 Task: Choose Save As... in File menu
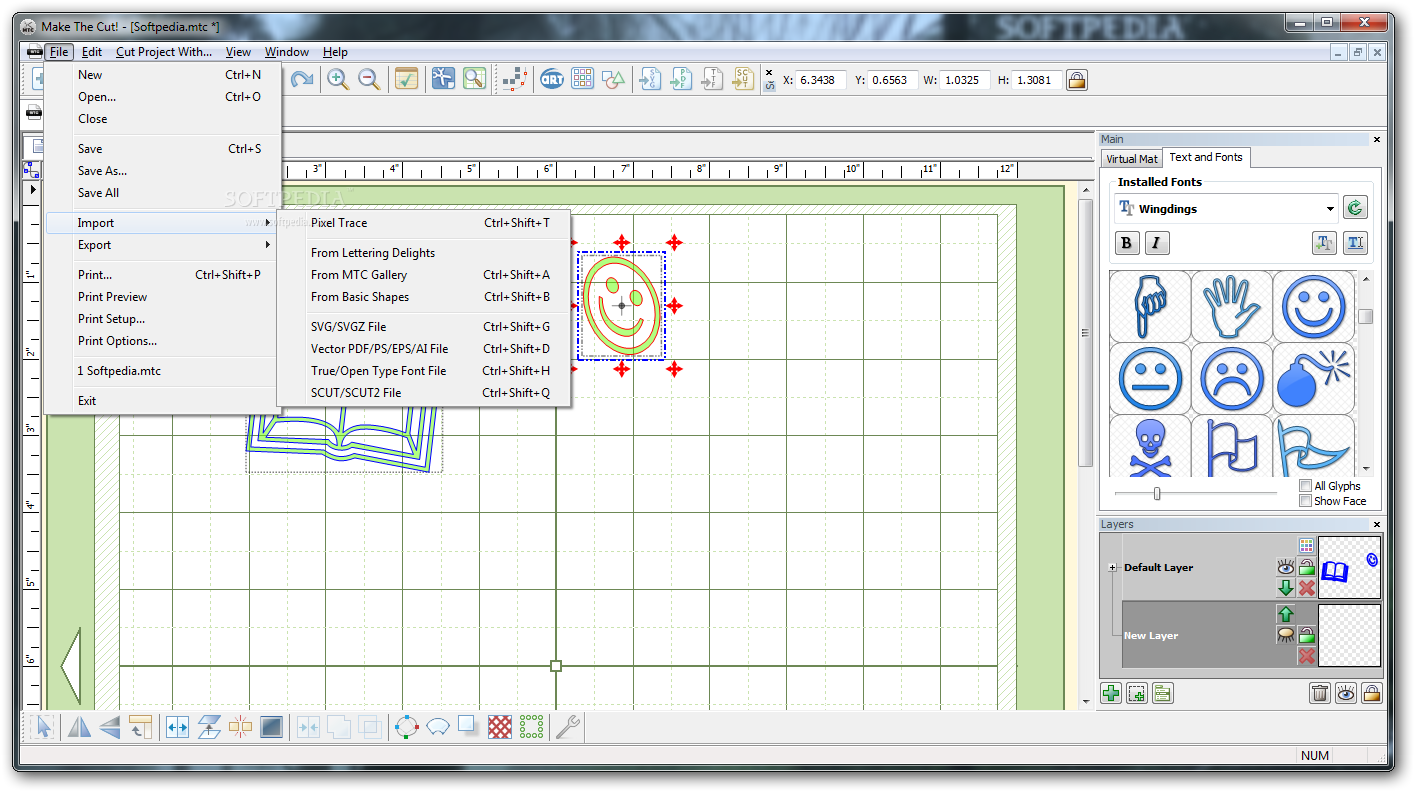pyautogui.click(x=163, y=171)
